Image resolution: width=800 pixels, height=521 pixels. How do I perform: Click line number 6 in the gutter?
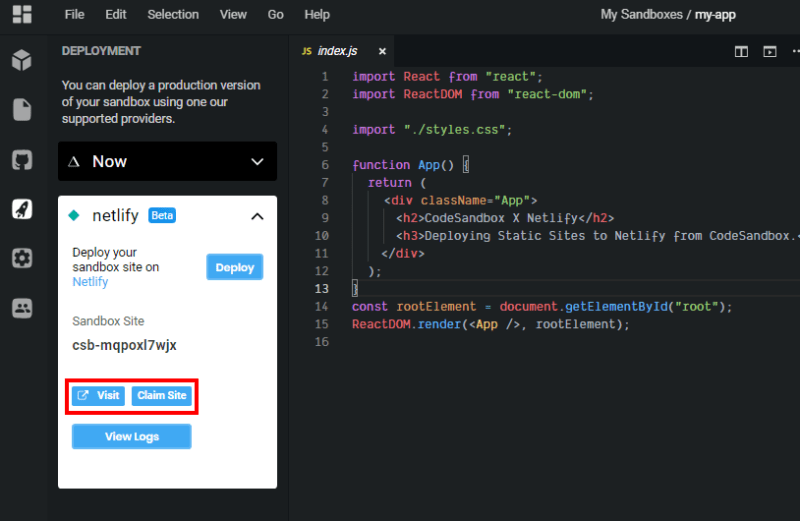[325, 165]
